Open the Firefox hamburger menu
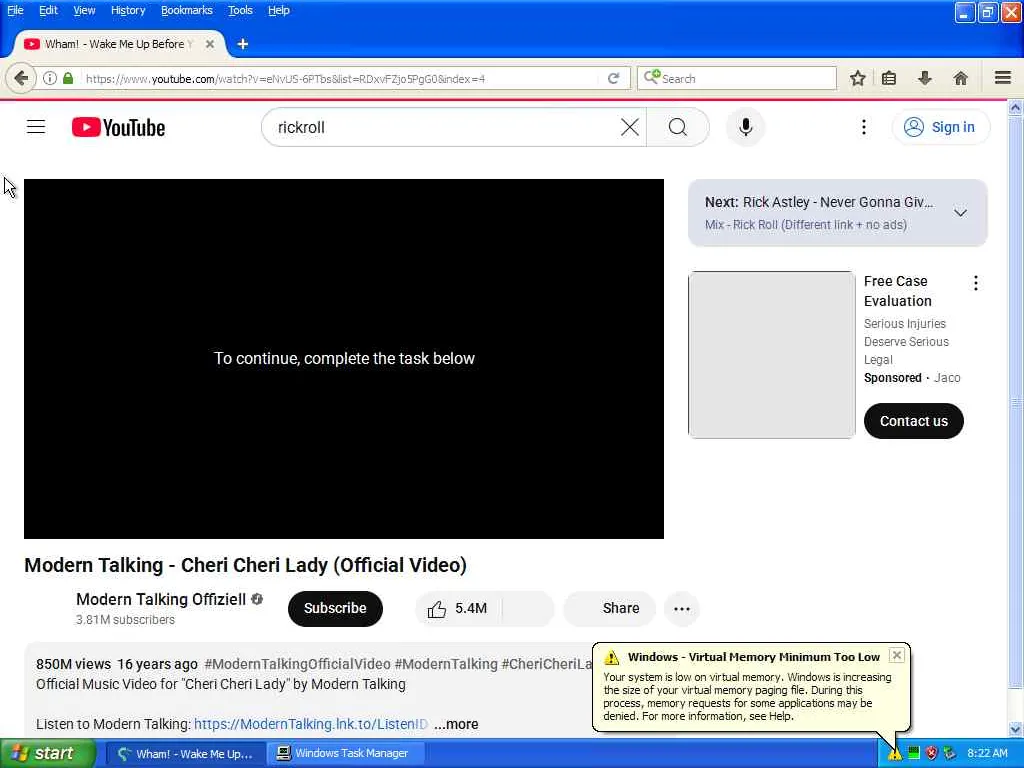The height and width of the screenshot is (768, 1024). 1003,78
